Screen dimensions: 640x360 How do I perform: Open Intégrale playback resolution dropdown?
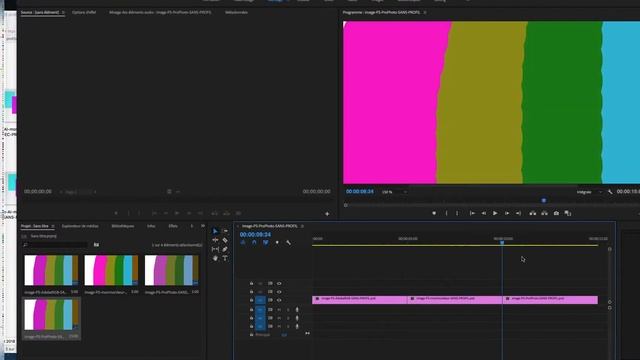click(x=589, y=191)
